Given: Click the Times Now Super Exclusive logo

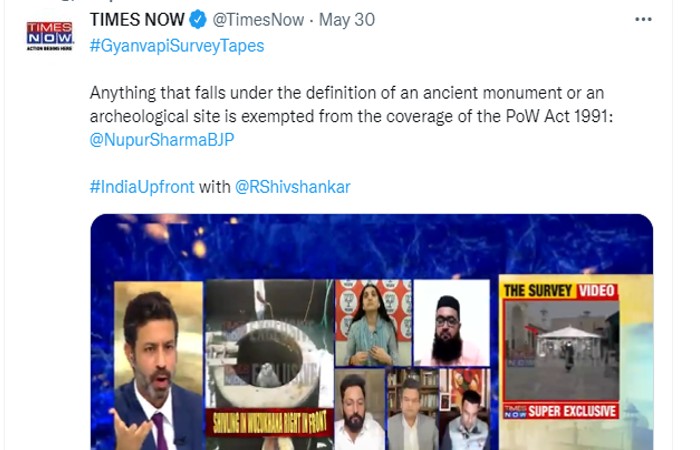Looking at the screenshot, I should [559, 408].
